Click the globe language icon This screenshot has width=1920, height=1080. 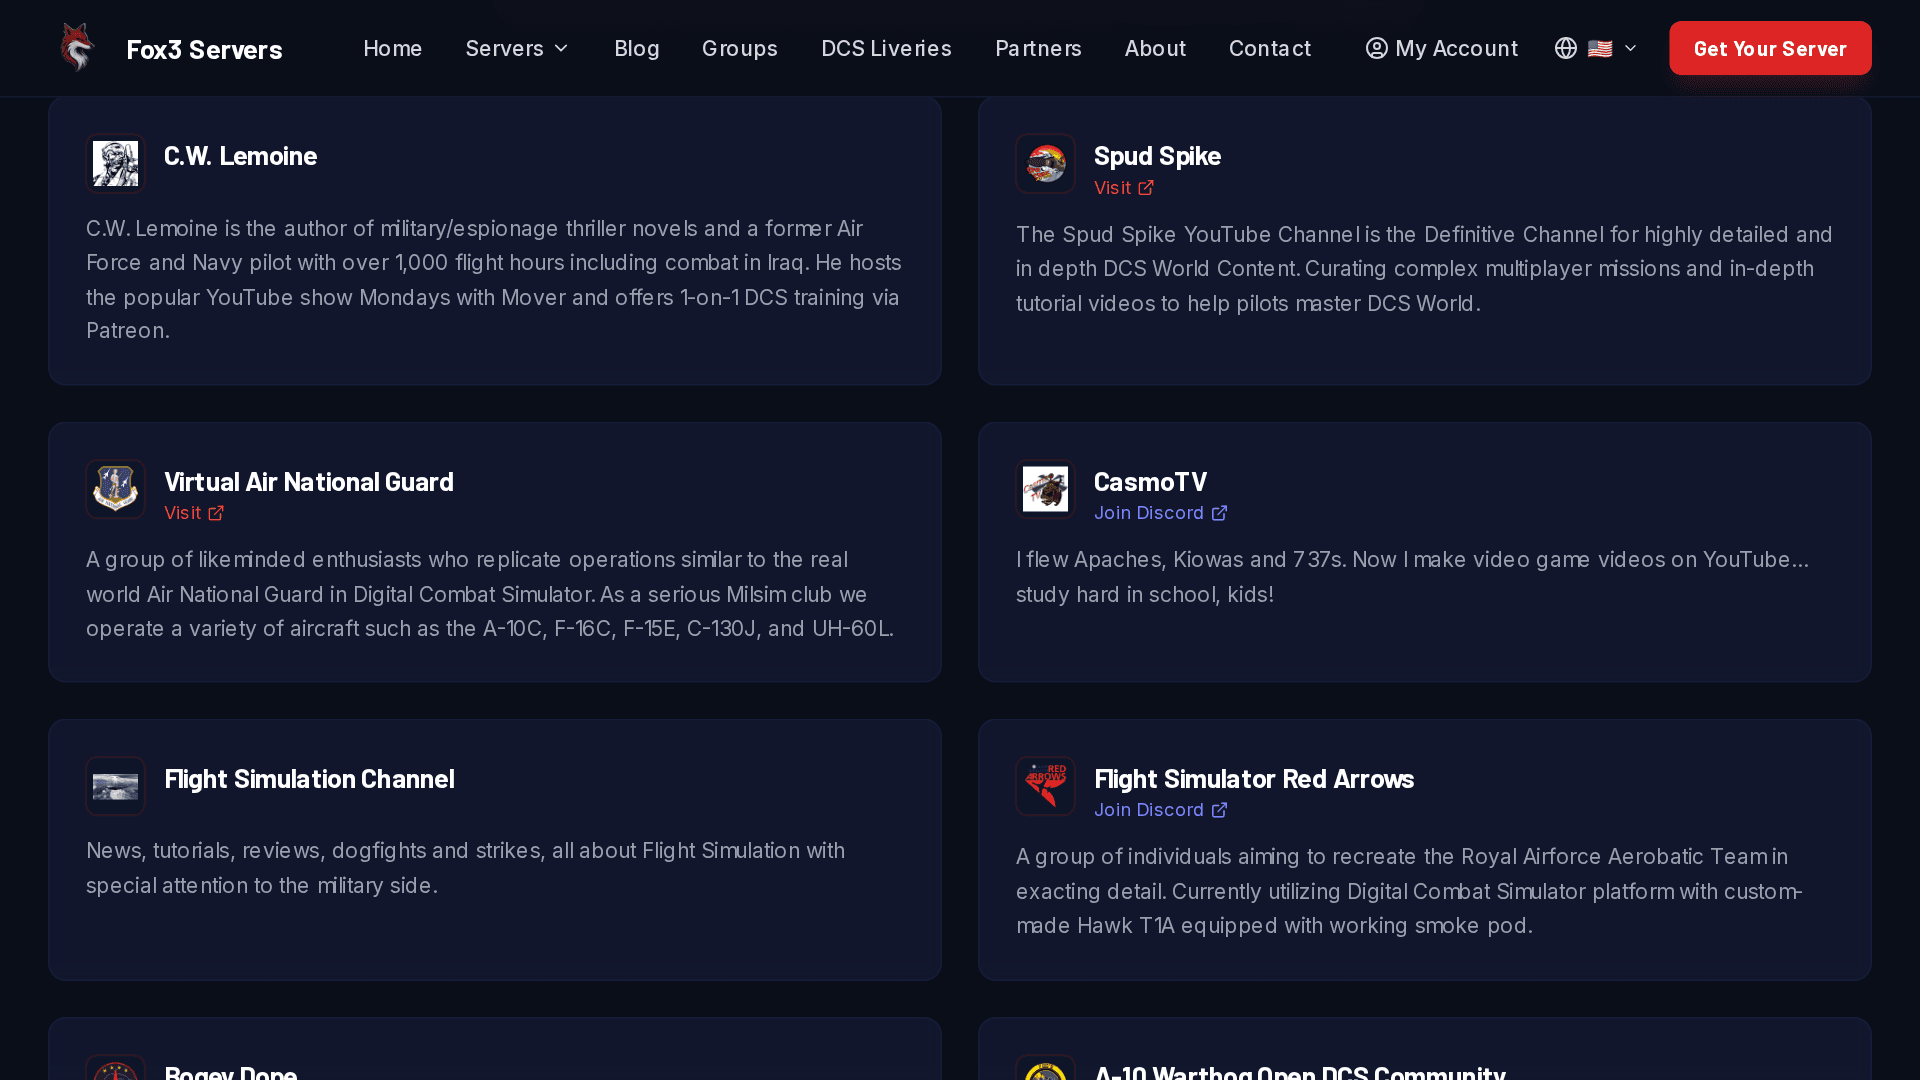1566,48
